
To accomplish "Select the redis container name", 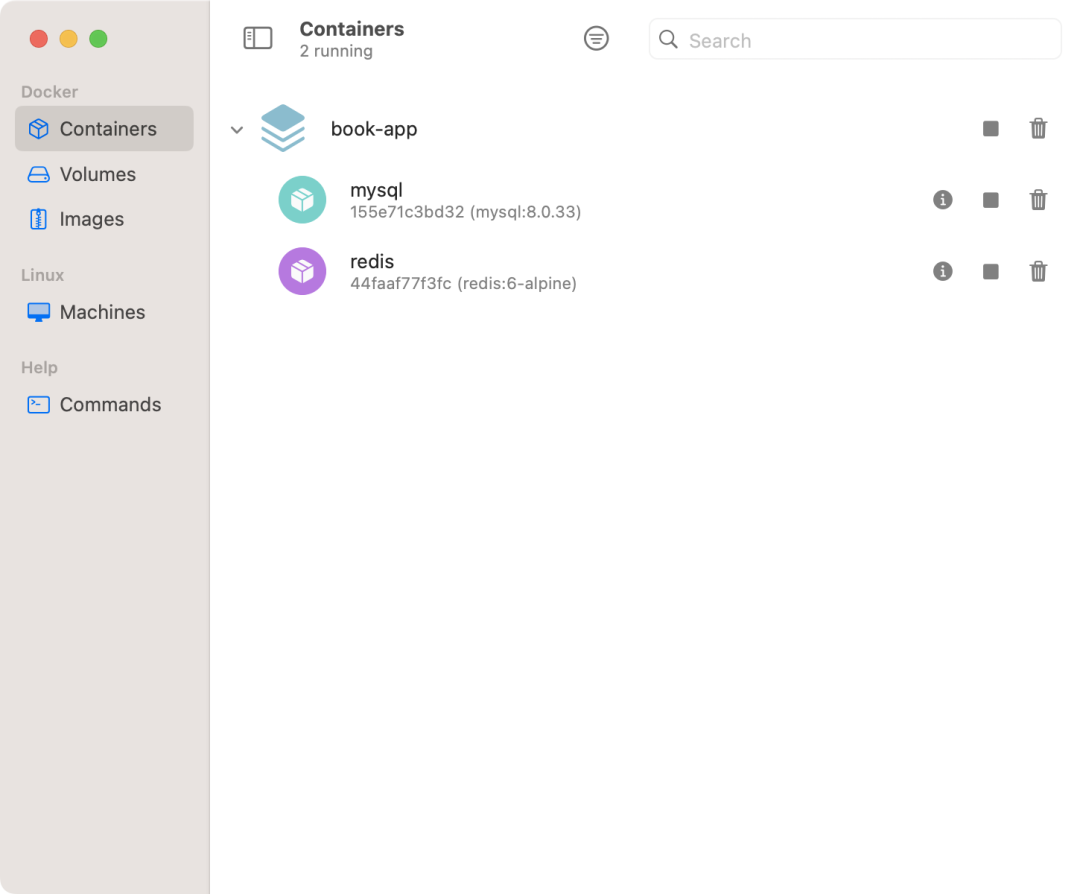I will pyautogui.click(x=372, y=262).
